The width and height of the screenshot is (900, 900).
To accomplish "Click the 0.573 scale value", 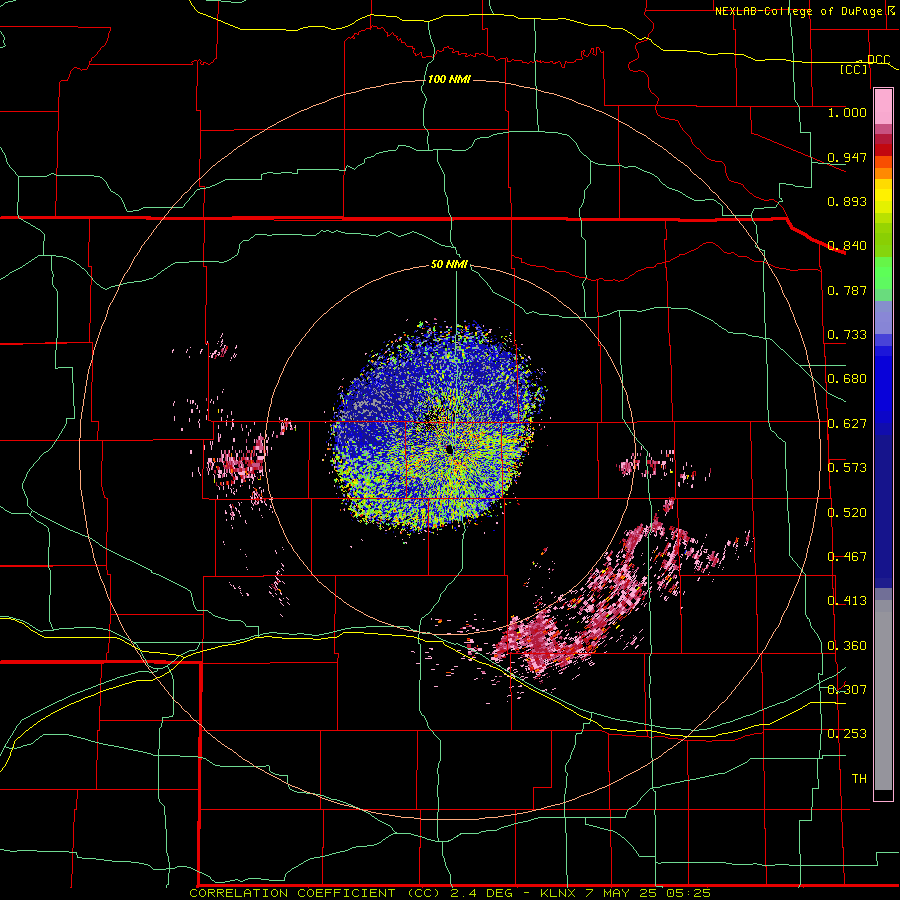I will point(847,468).
